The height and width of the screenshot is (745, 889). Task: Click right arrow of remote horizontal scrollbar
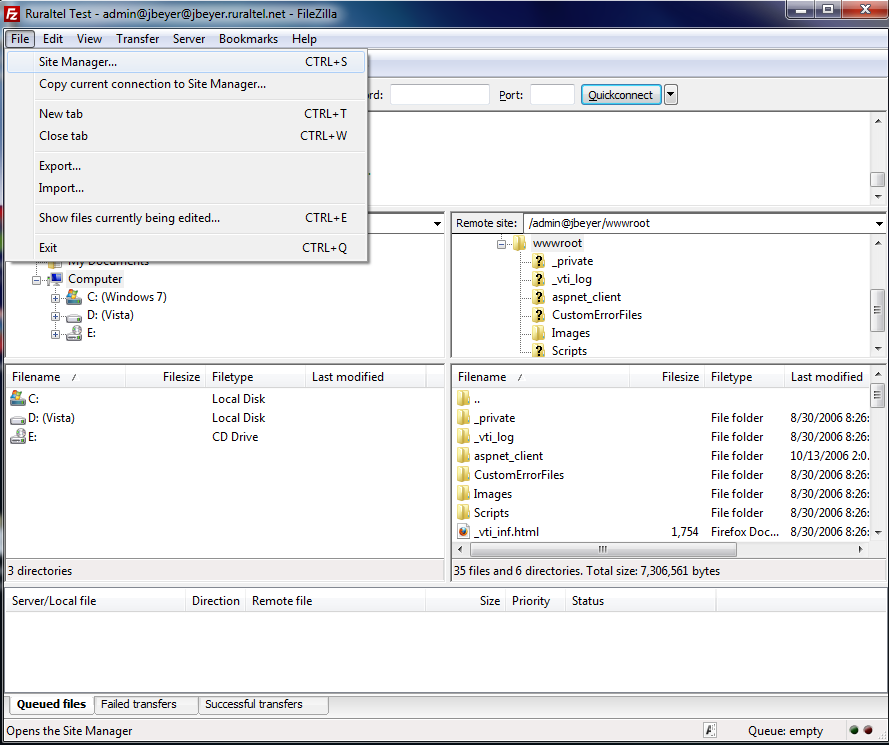(861, 549)
